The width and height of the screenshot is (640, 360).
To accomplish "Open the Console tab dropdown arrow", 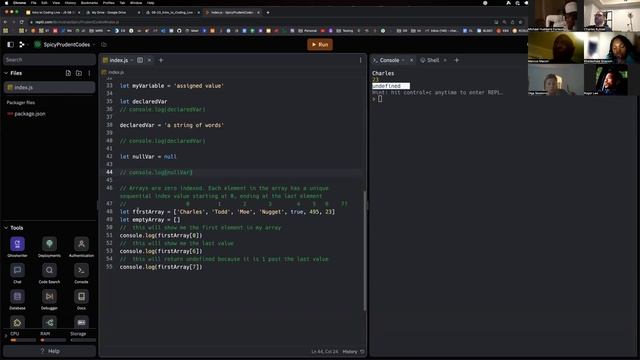I will click(x=403, y=60).
